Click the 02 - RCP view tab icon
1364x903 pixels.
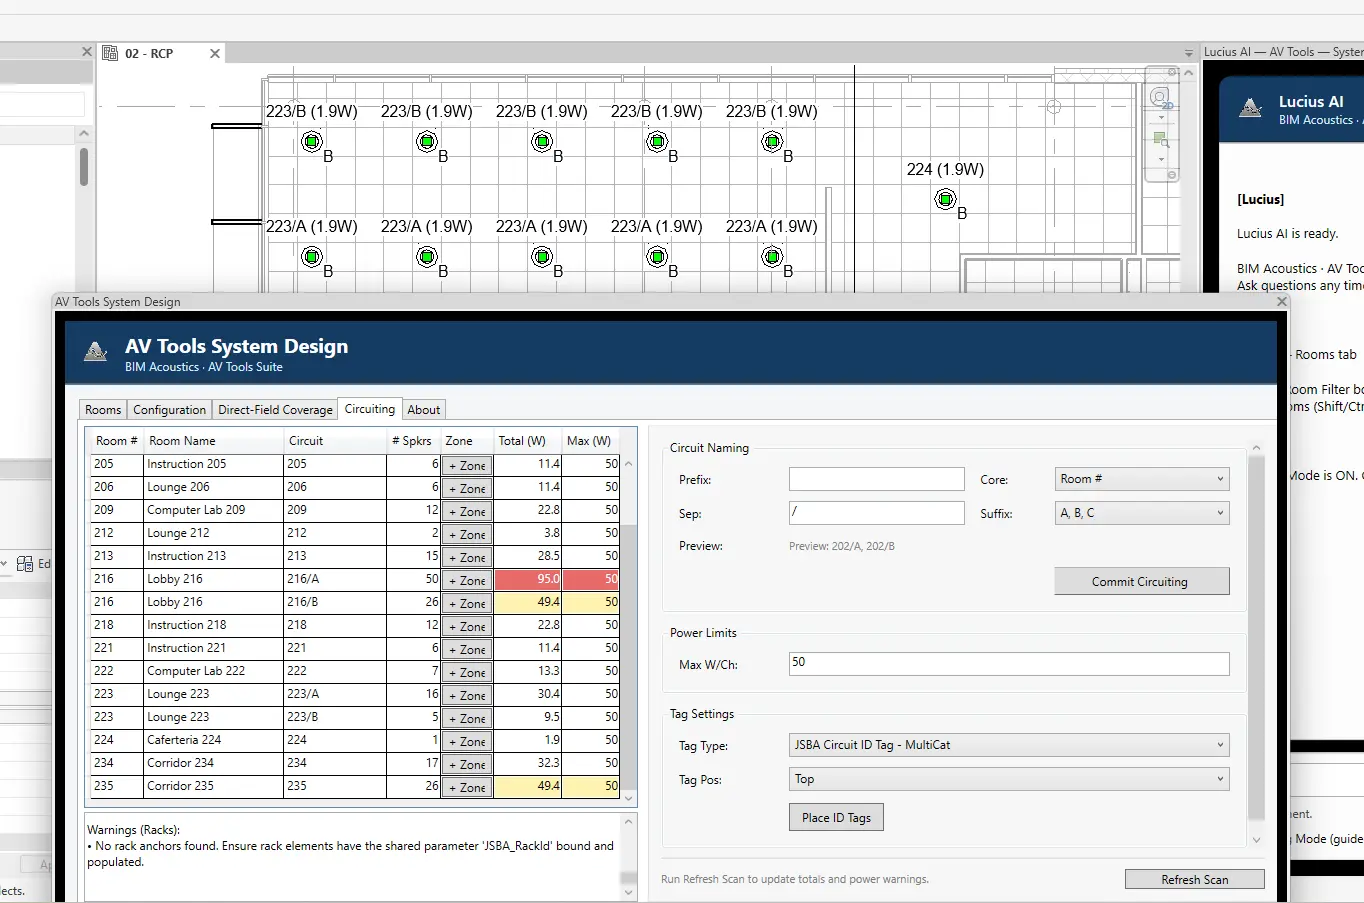point(111,53)
